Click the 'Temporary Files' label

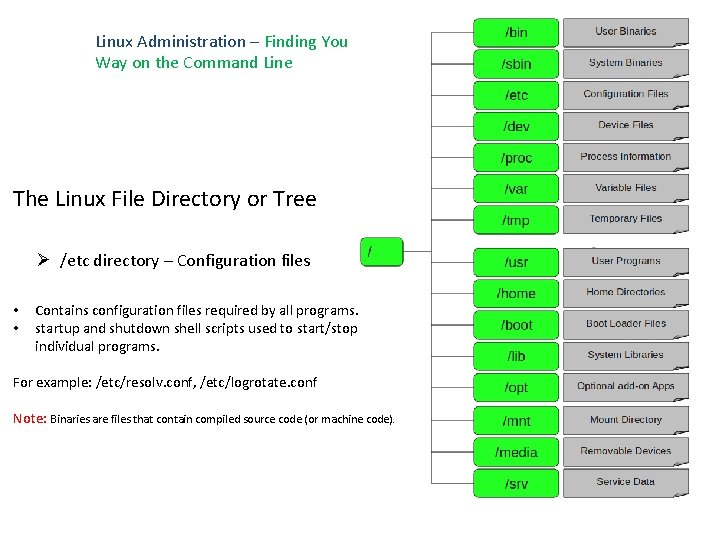point(626,219)
